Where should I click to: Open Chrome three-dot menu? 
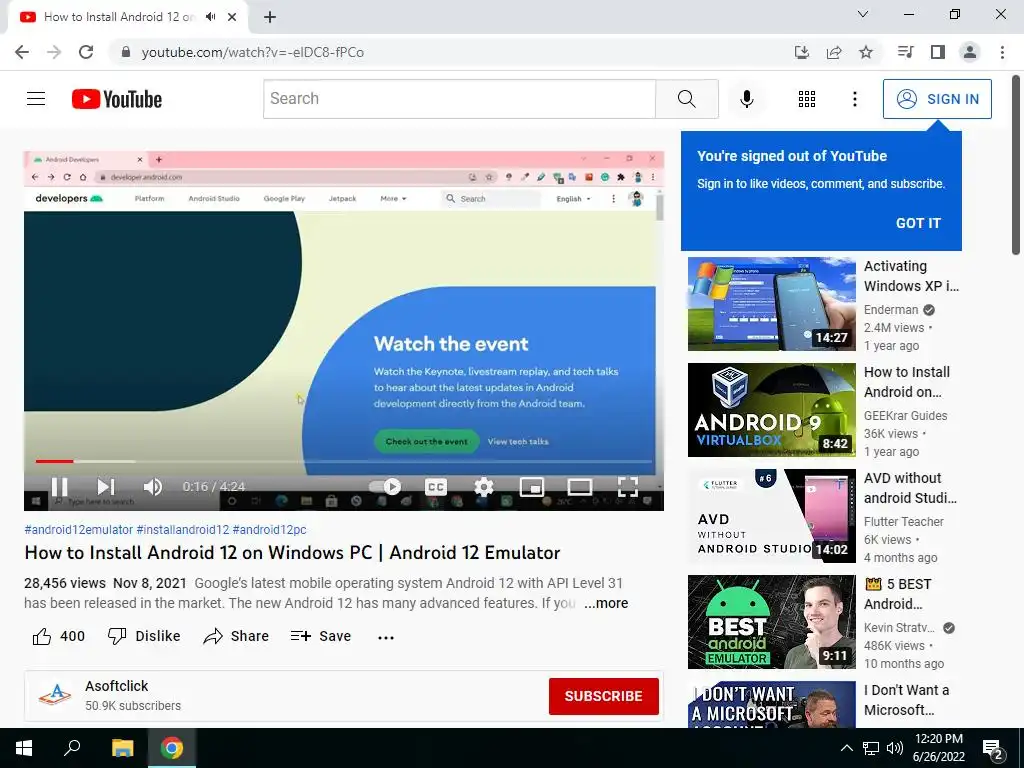[x=1002, y=52]
